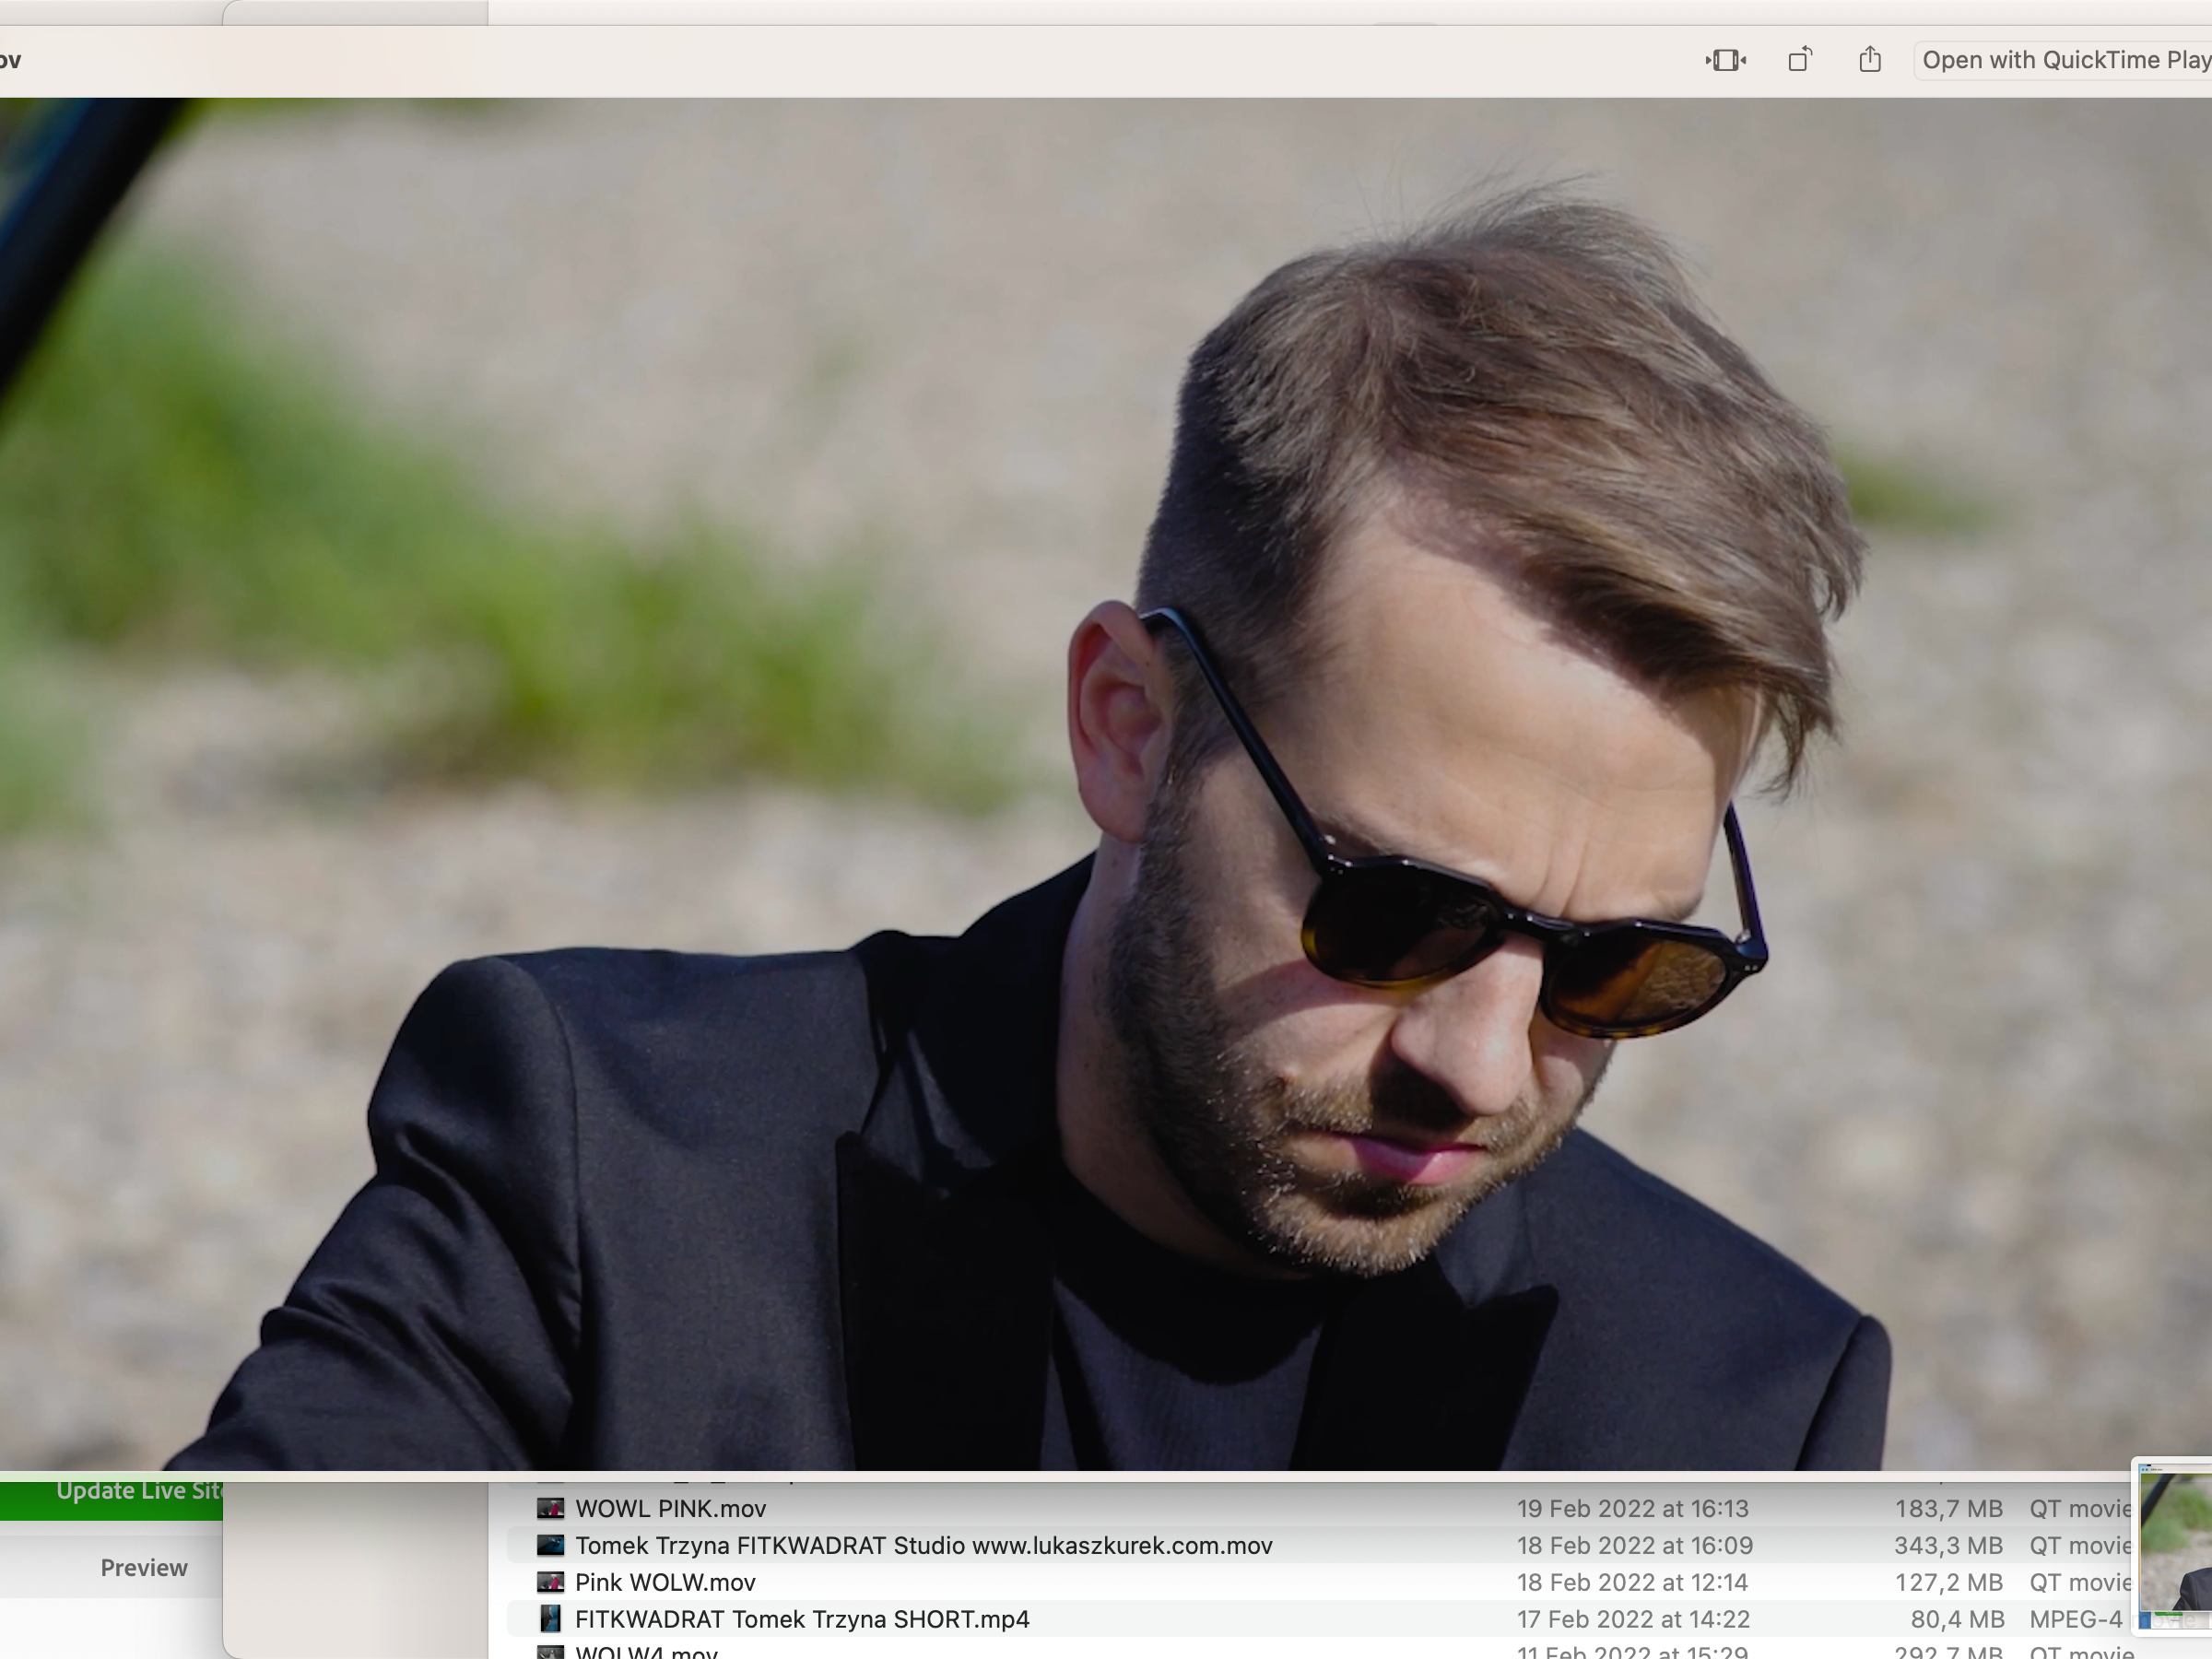Click the WOLW4.mov file icon

pyautogui.click(x=550, y=1652)
